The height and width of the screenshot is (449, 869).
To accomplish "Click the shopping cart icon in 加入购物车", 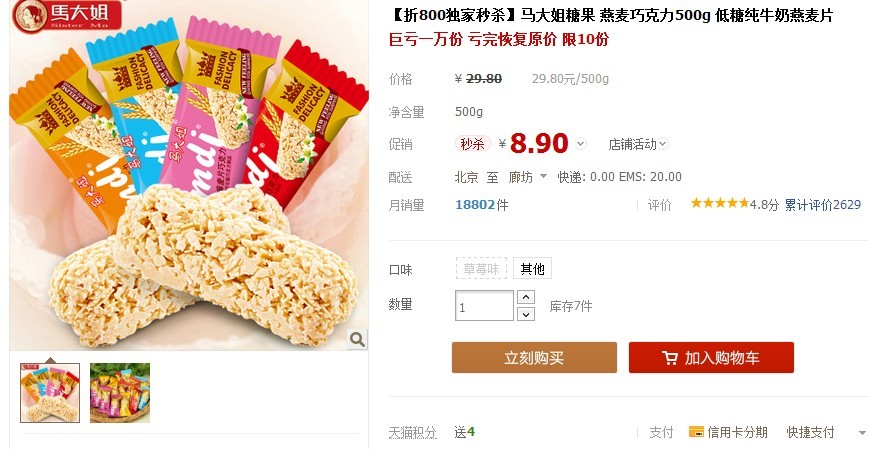I will pyautogui.click(x=670, y=358).
